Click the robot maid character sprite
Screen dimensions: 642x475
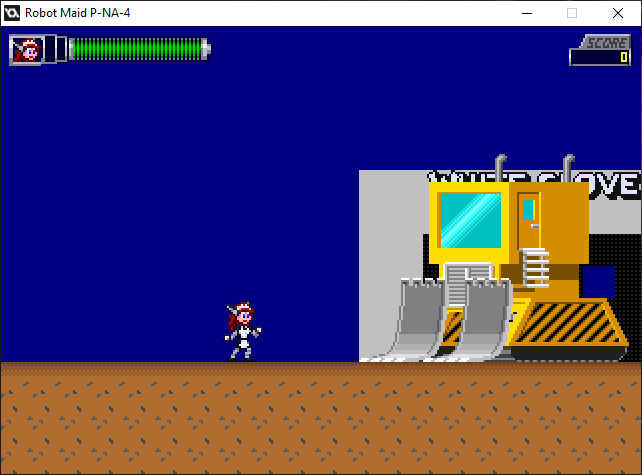[243, 332]
